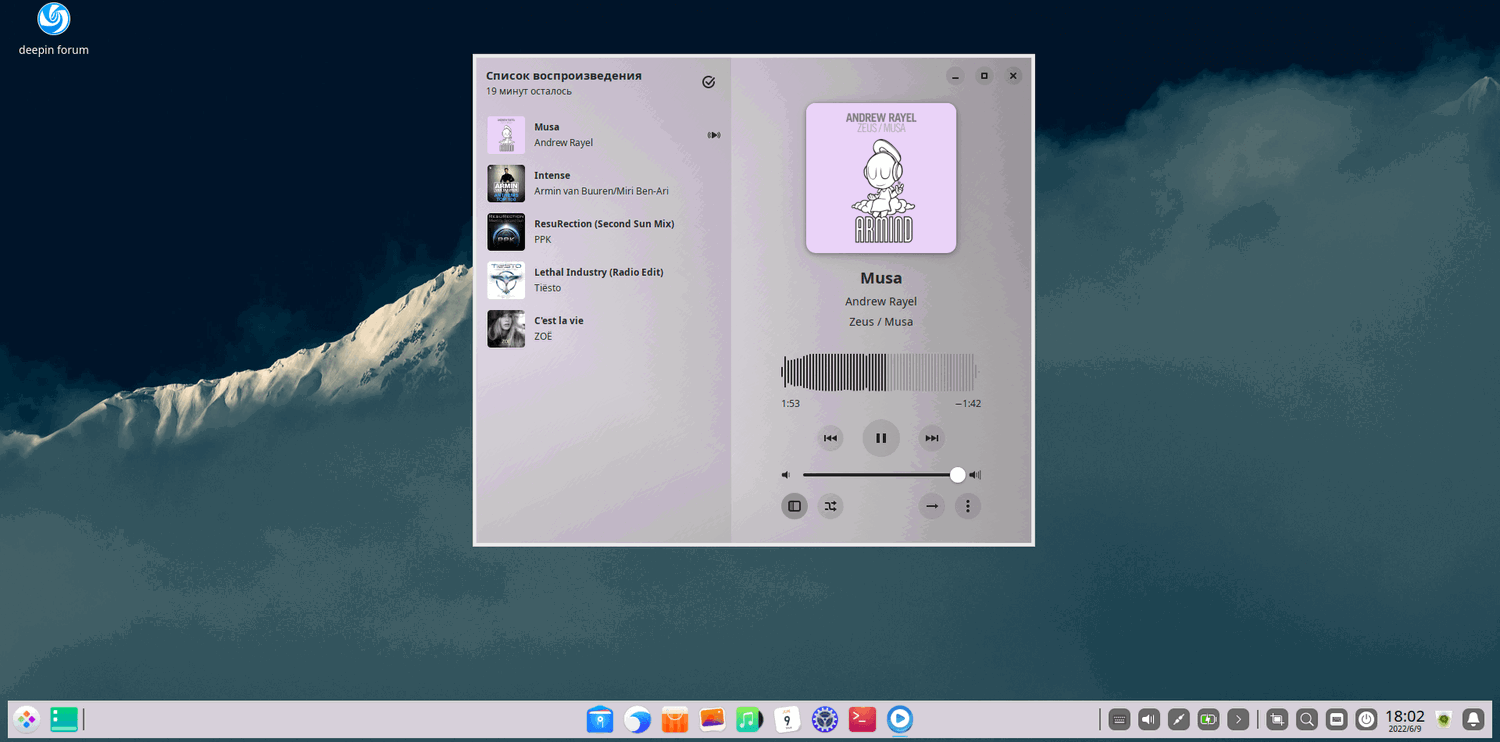
Task: Seek within the waveform progress bar
Action: (879, 372)
